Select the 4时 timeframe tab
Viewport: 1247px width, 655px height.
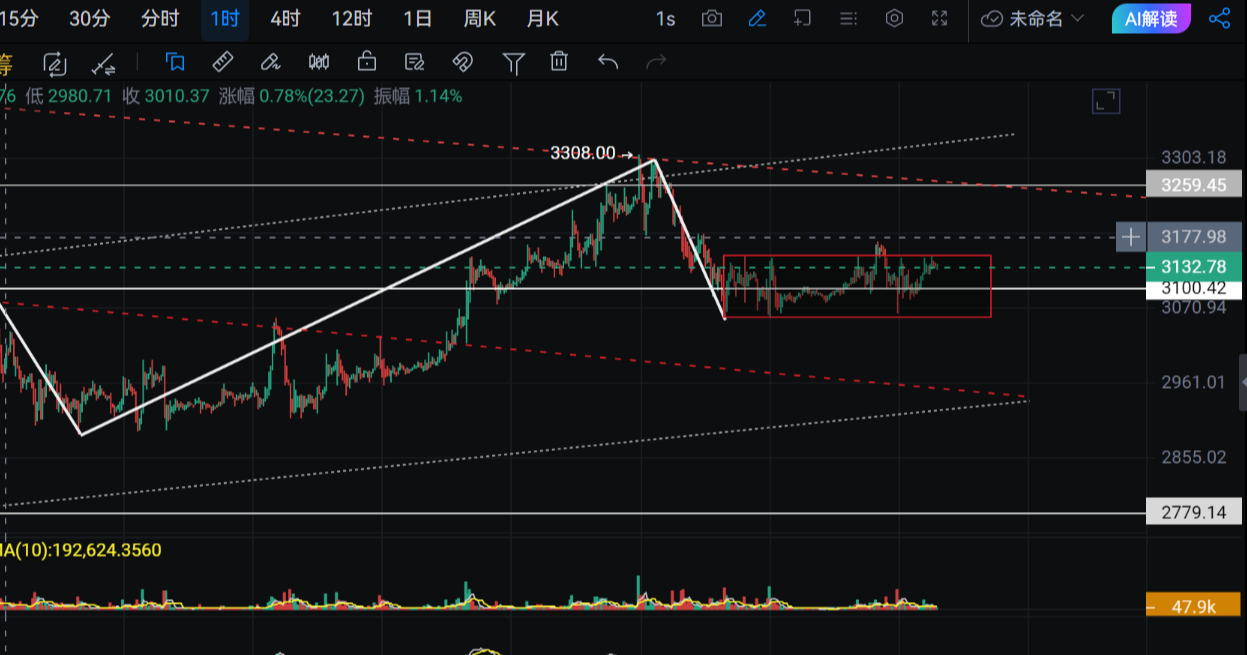click(x=284, y=18)
